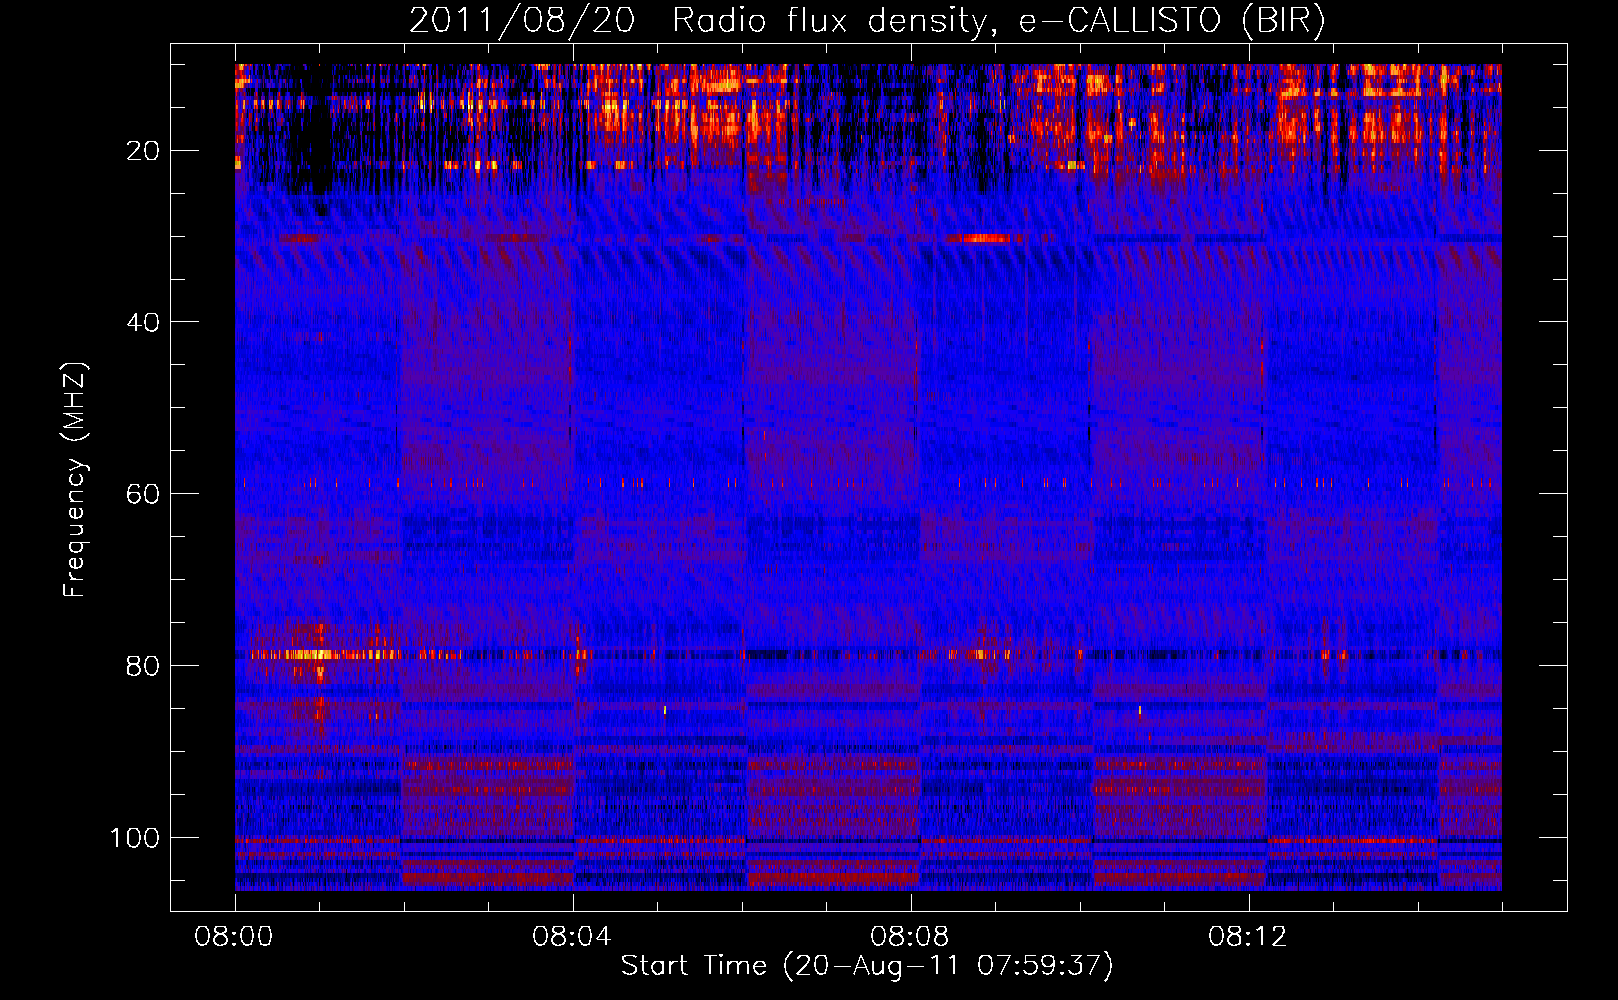Click the frequency tick label '40'

pyautogui.click(x=143, y=322)
